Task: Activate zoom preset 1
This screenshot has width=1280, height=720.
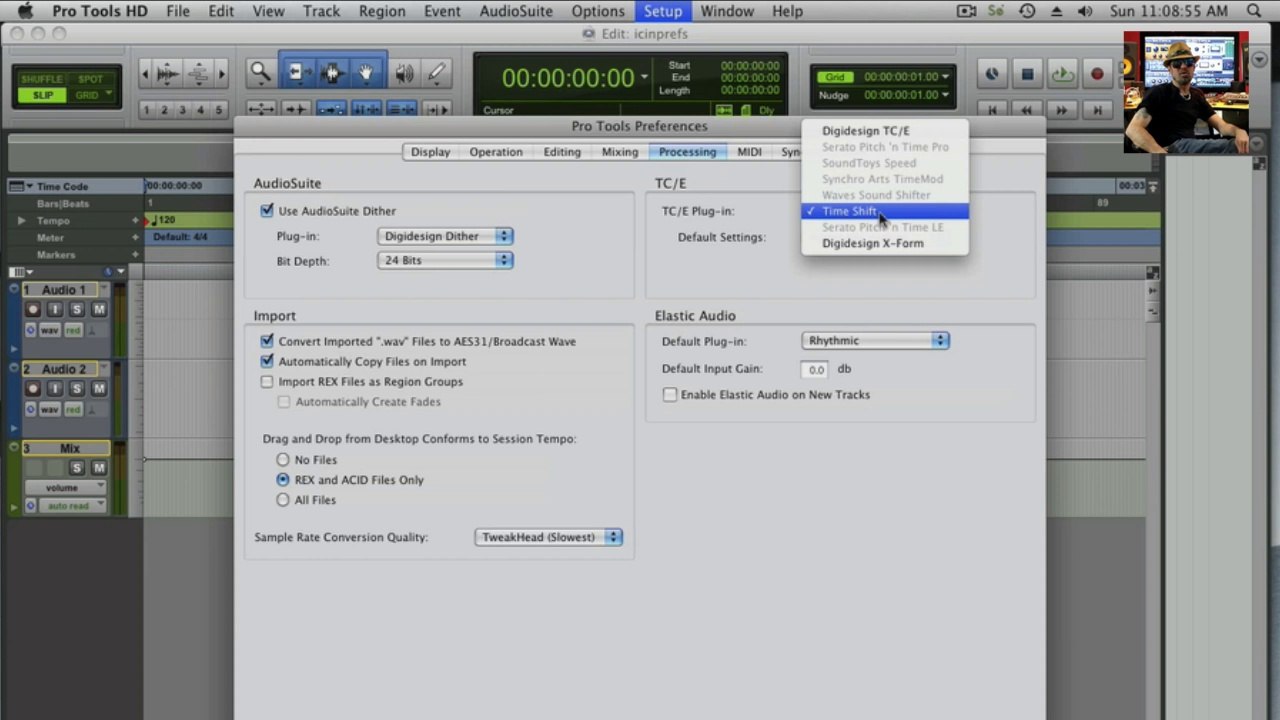Action: click(x=146, y=110)
